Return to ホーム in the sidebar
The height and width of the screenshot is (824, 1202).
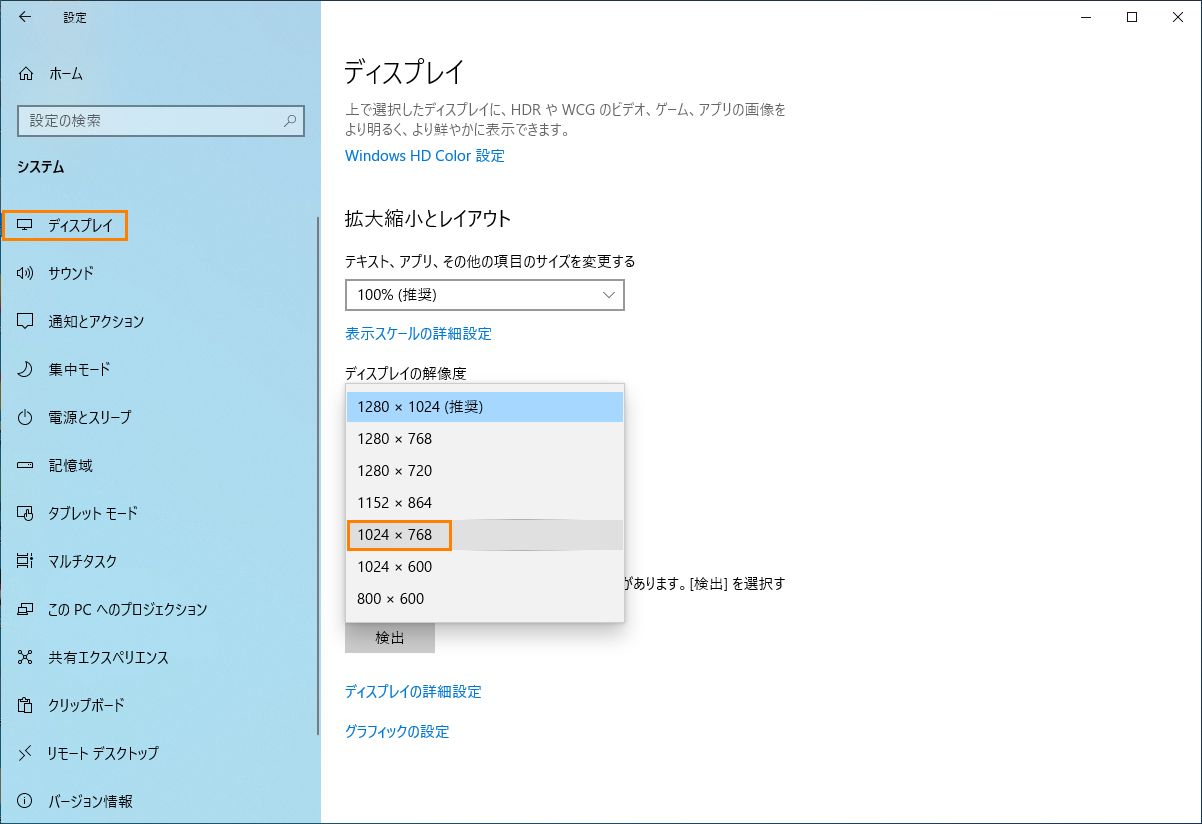[x=55, y=73]
